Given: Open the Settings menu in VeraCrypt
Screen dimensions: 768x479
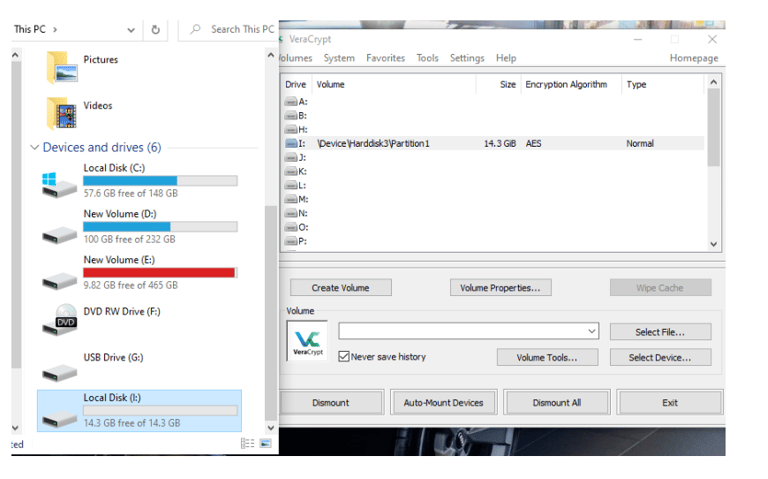Looking at the screenshot, I should pyautogui.click(x=467, y=58).
